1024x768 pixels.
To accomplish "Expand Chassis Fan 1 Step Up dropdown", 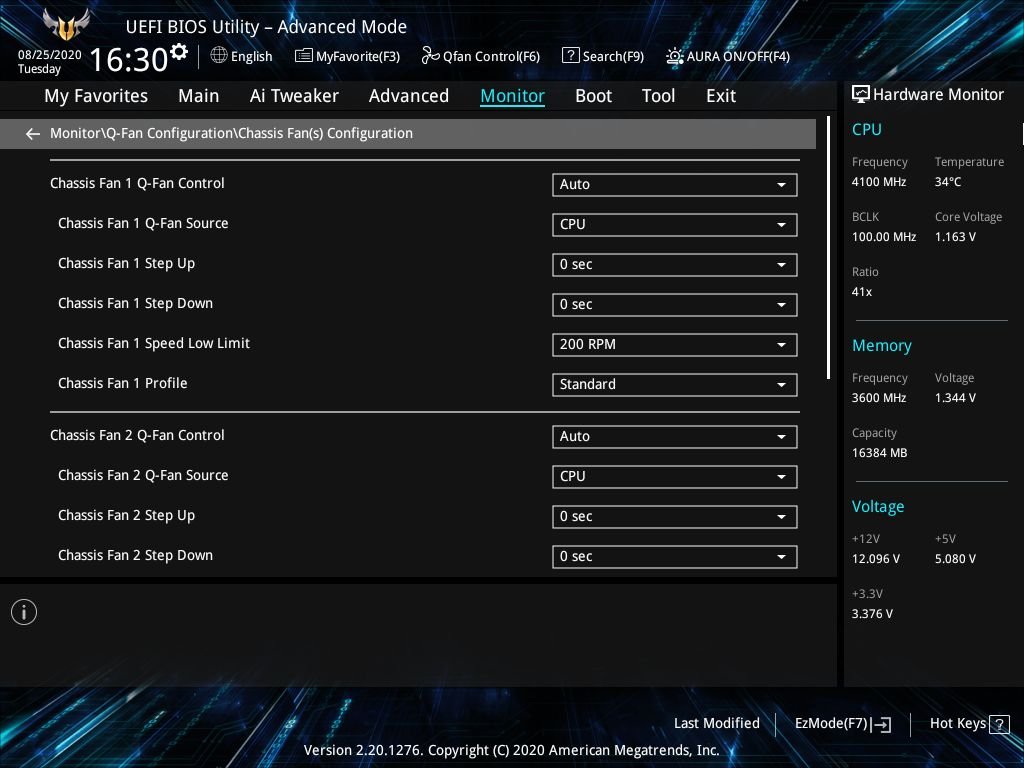I will [674, 264].
